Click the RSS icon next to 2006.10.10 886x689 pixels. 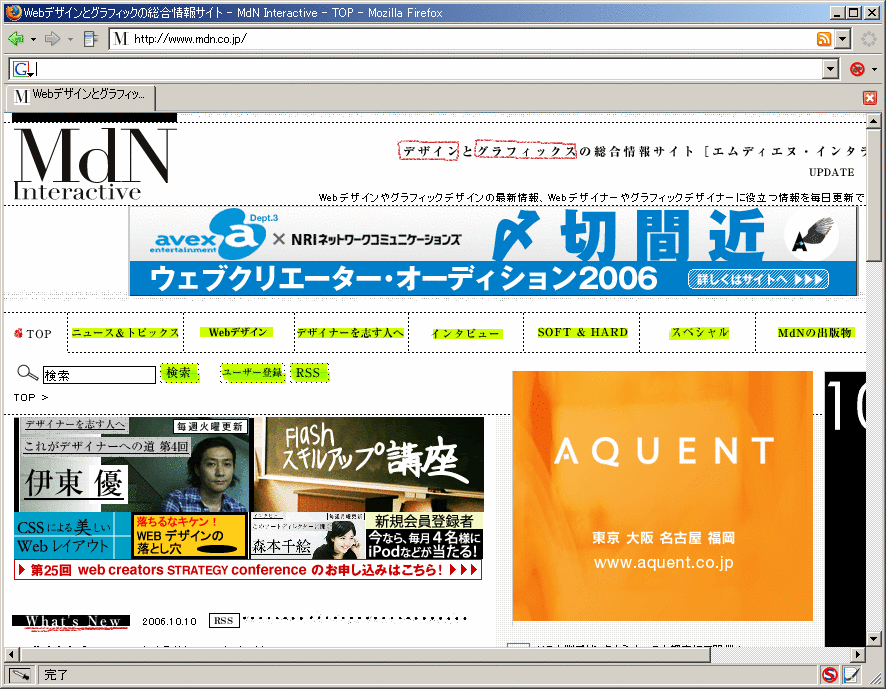coord(223,620)
